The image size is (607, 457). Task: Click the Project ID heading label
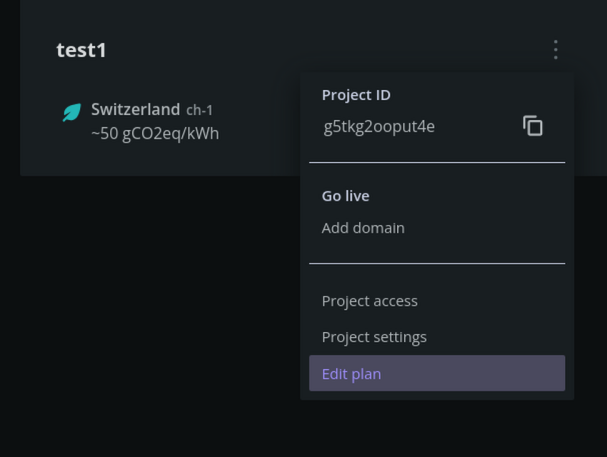356,95
